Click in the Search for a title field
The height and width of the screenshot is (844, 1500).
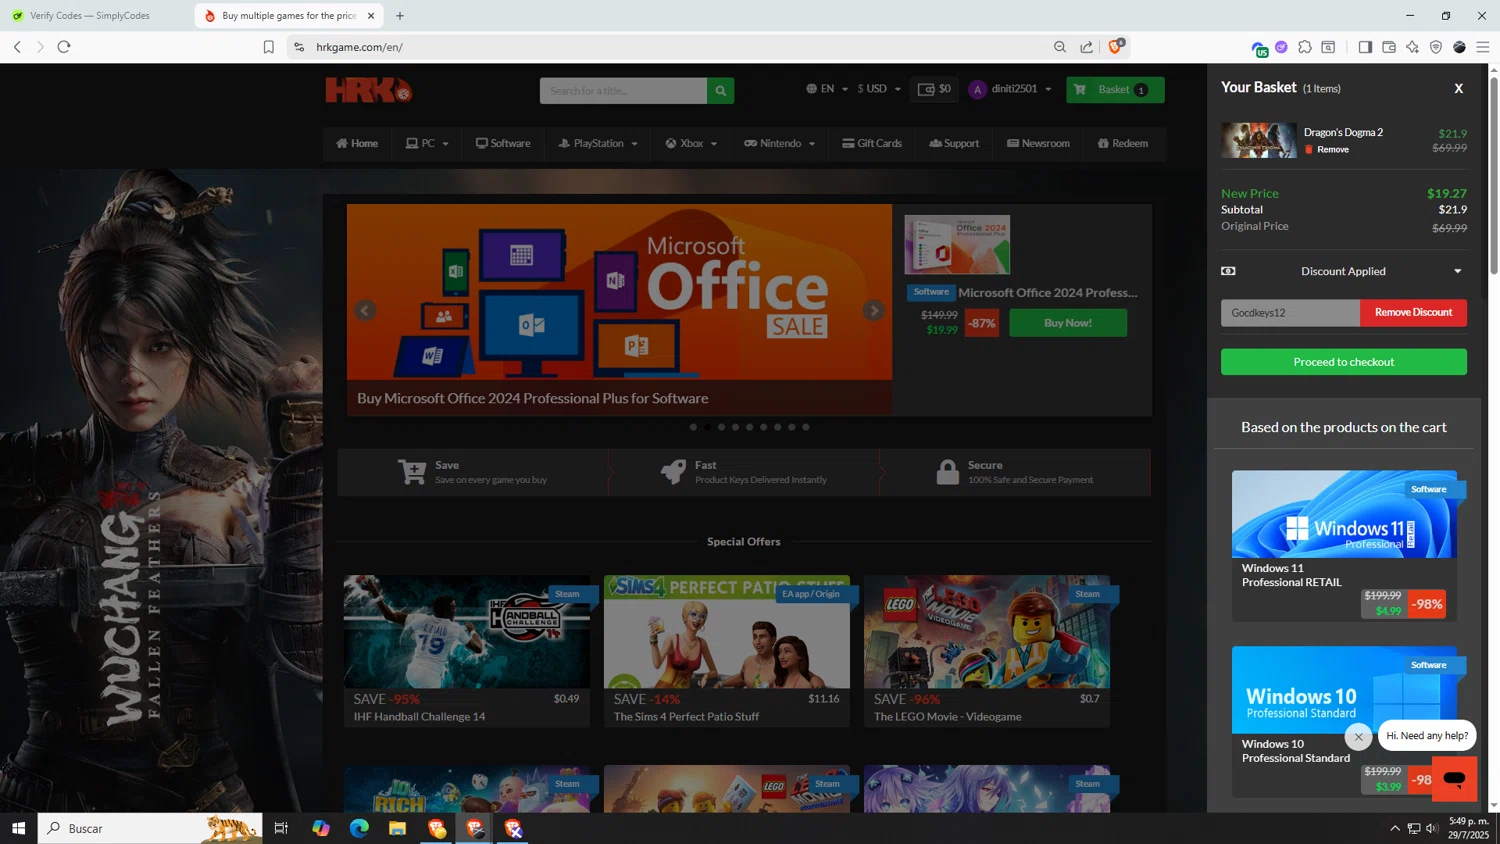(x=623, y=91)
